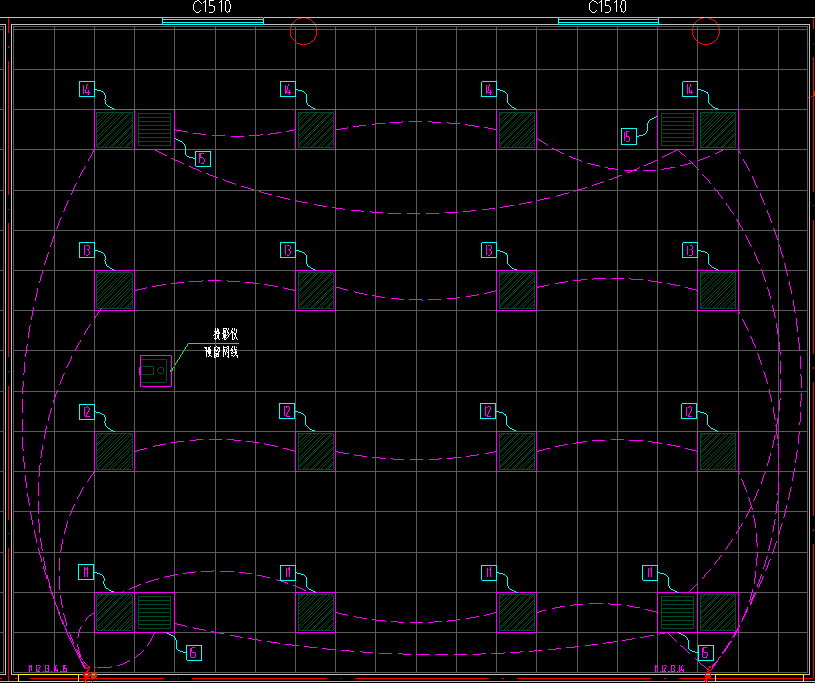Select the red switch symbol at the bottom-right door
The image size is (815, 683).
(x=707, y=675)
